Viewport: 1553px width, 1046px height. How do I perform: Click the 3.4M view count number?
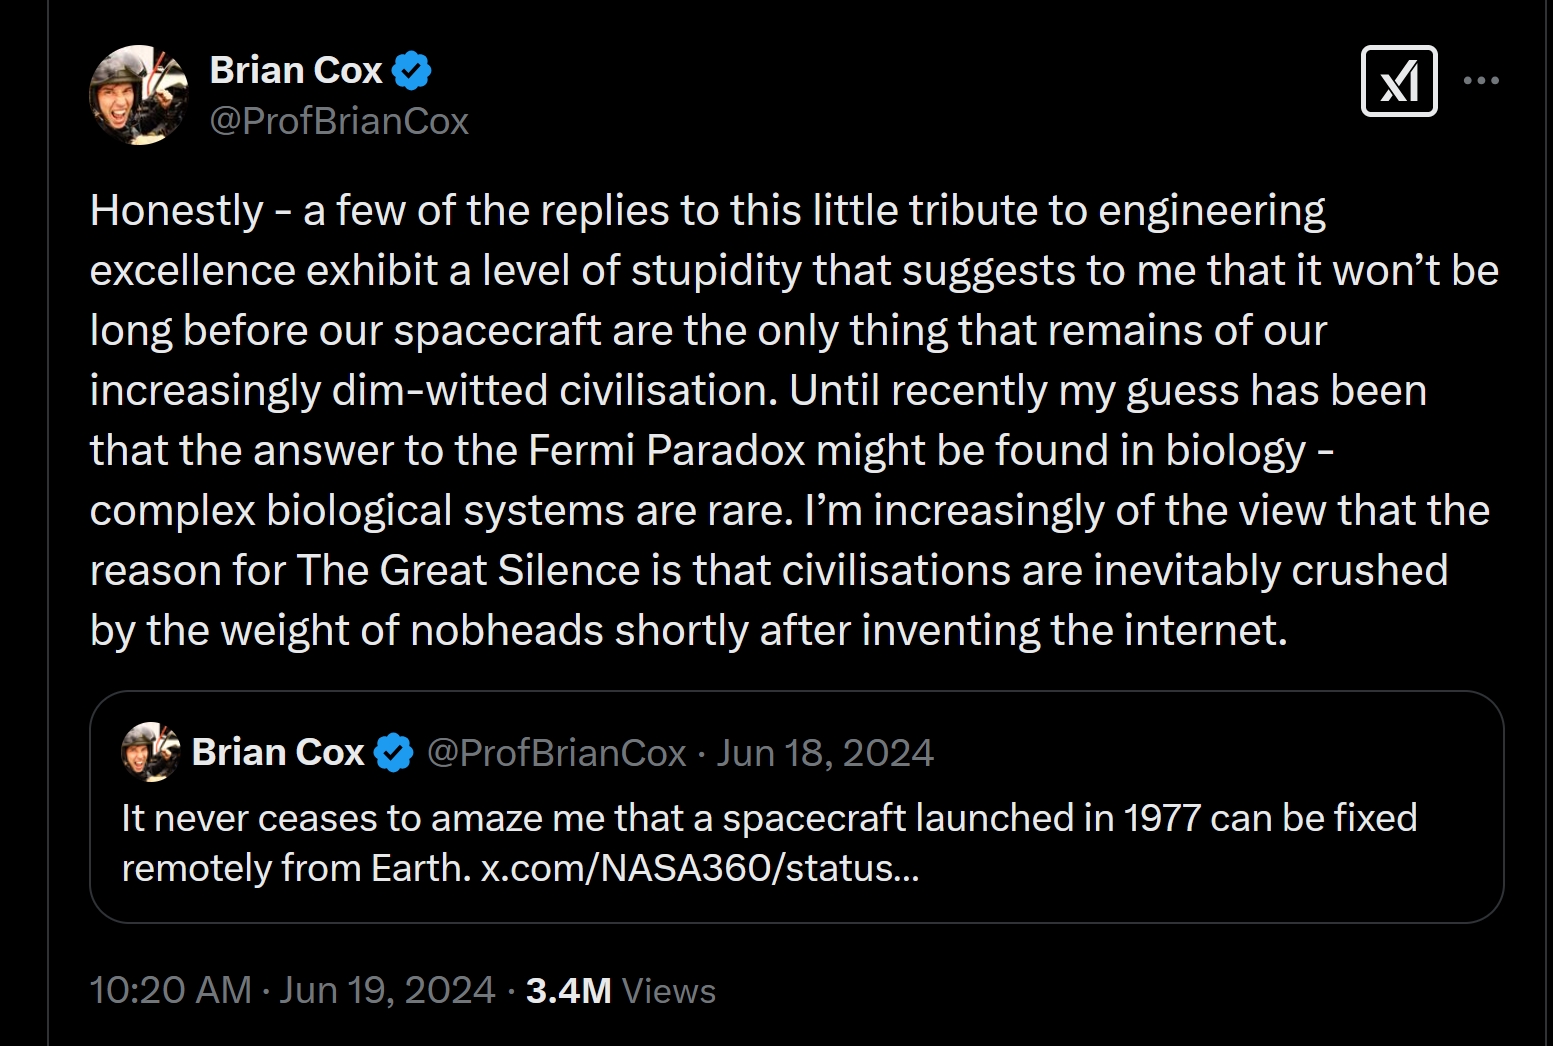(x=568, y=990)
